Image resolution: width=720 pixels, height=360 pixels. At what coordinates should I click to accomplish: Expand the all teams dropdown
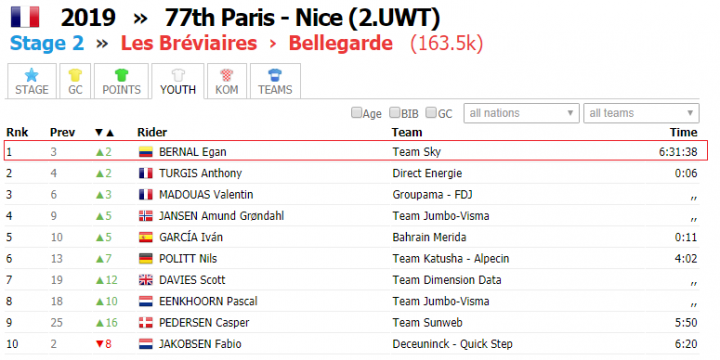coord(641,113)
